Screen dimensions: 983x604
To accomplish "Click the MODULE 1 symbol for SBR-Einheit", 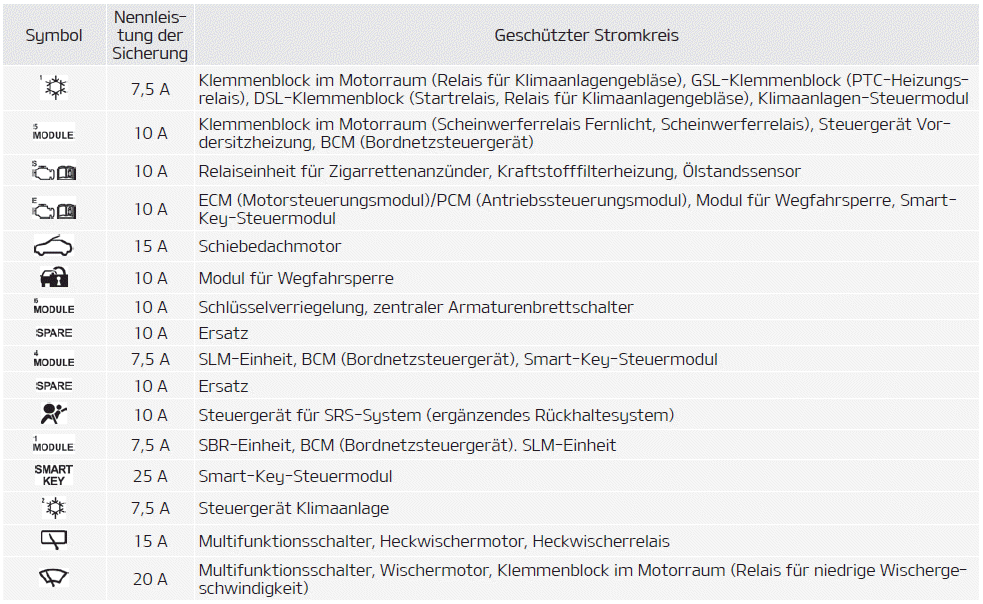I will pyautogui.click(x=53, y=445).
